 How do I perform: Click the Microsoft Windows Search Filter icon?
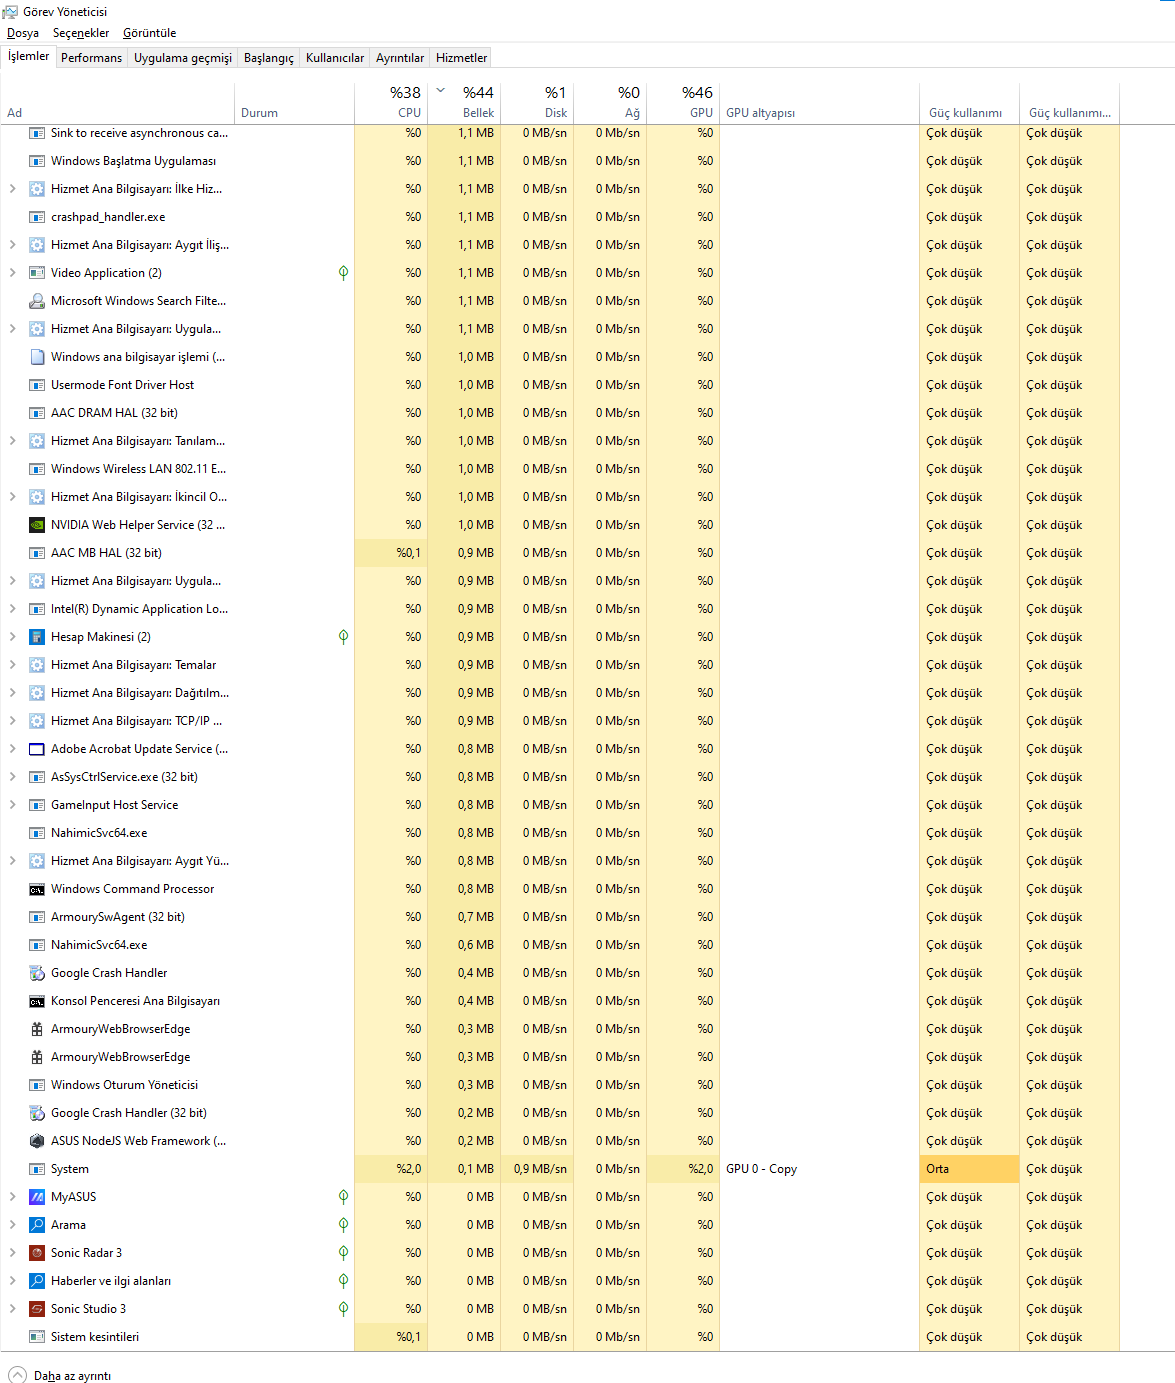coord(37,301)
